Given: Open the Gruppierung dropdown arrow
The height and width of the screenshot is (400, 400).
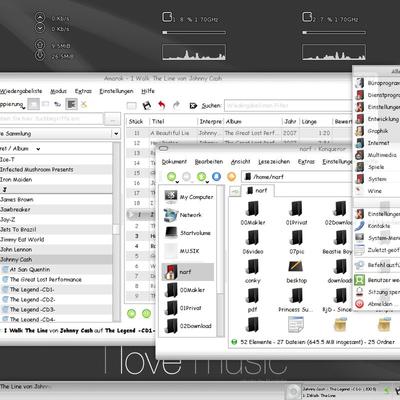Looking at the screenshot, I should tap(23, 108).
